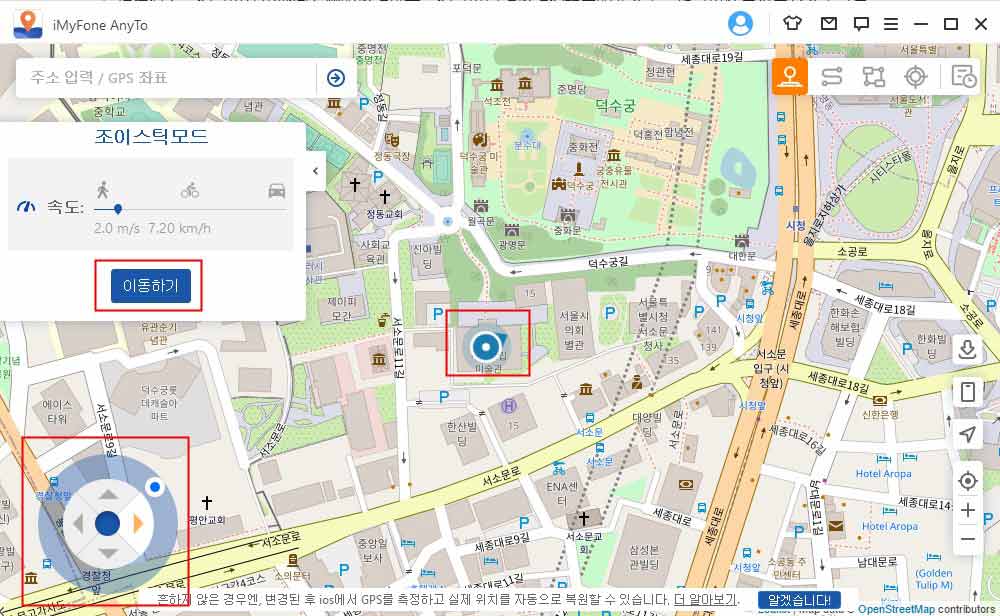This screenshot has width=1000, height=616.
Task: Click the iMyFone AnyTo app logo
Action: coord(27,24)
